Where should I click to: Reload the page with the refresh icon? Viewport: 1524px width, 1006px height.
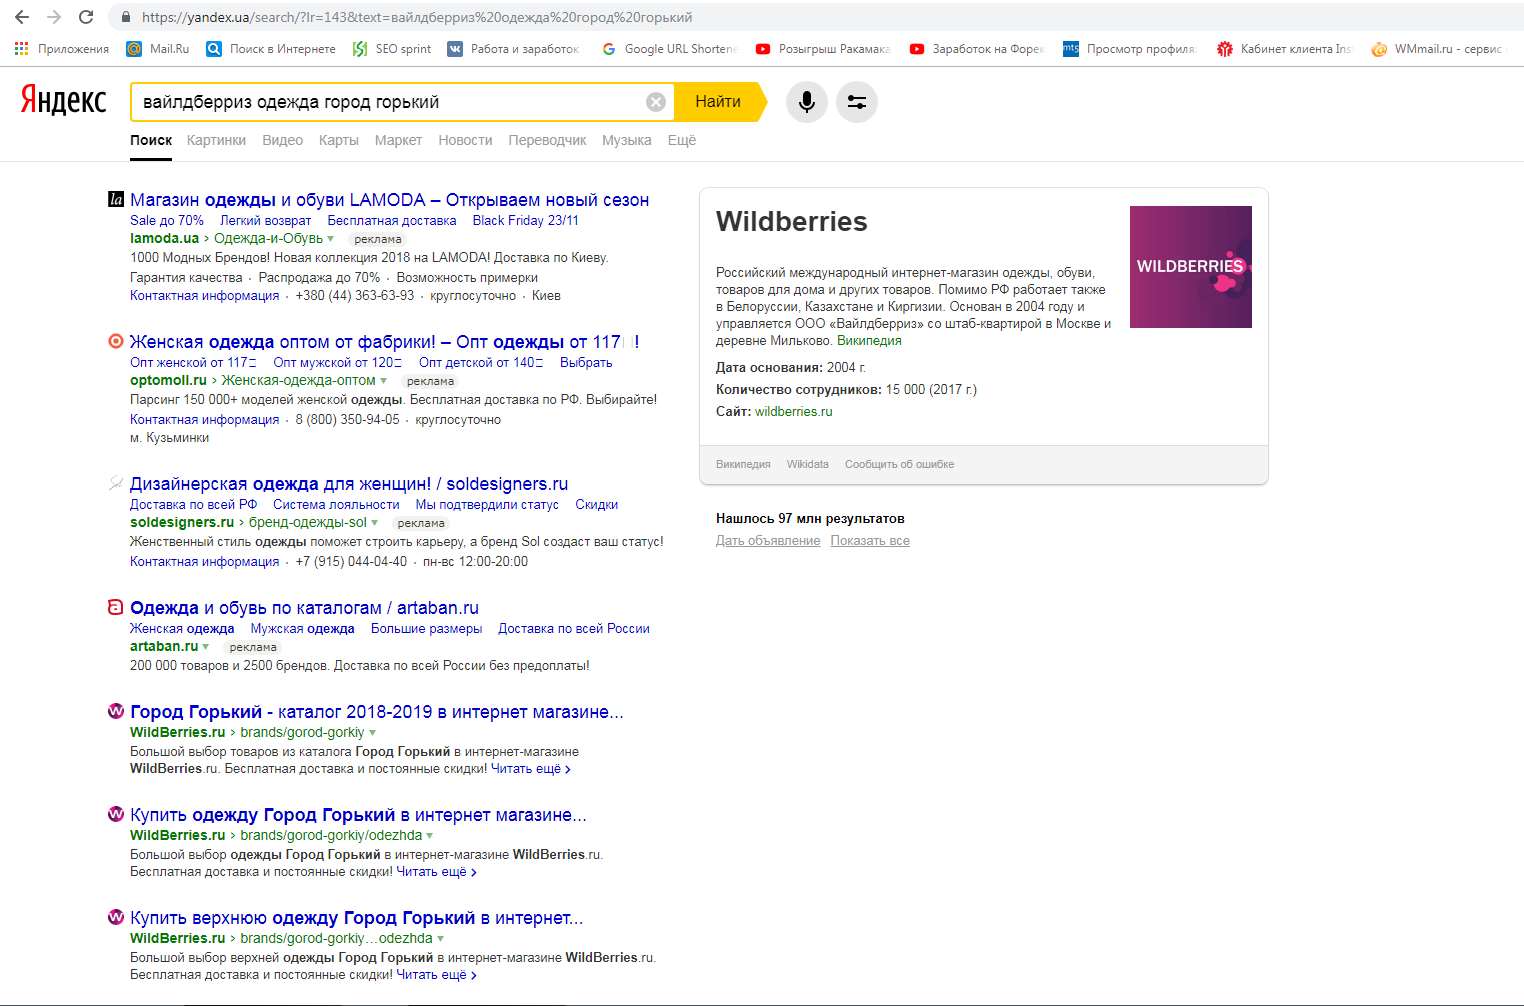click(x=86, y=17)
